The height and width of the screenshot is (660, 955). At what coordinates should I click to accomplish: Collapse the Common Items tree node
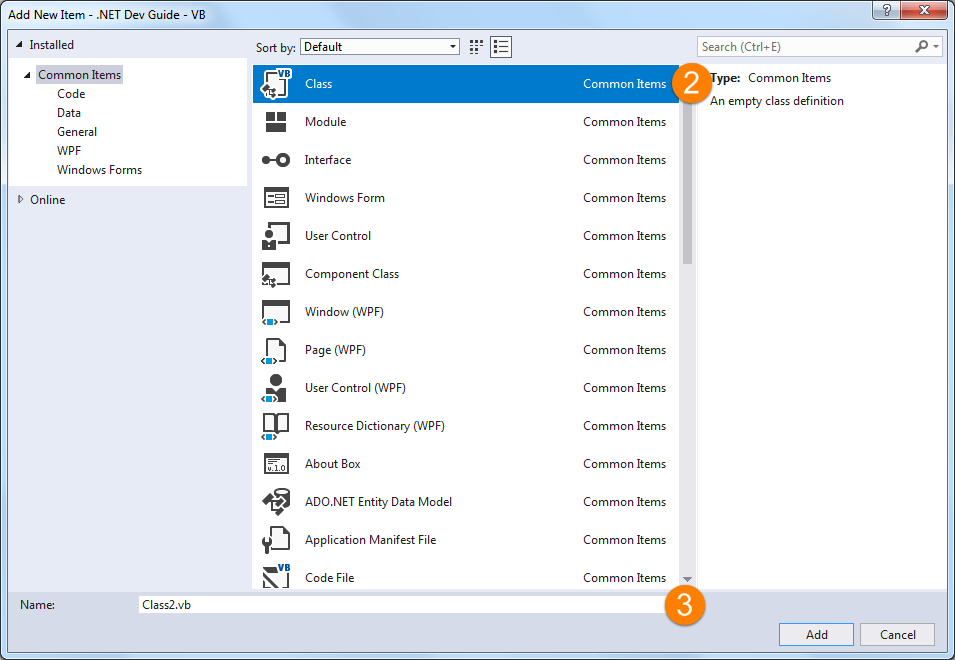(27, 75)
